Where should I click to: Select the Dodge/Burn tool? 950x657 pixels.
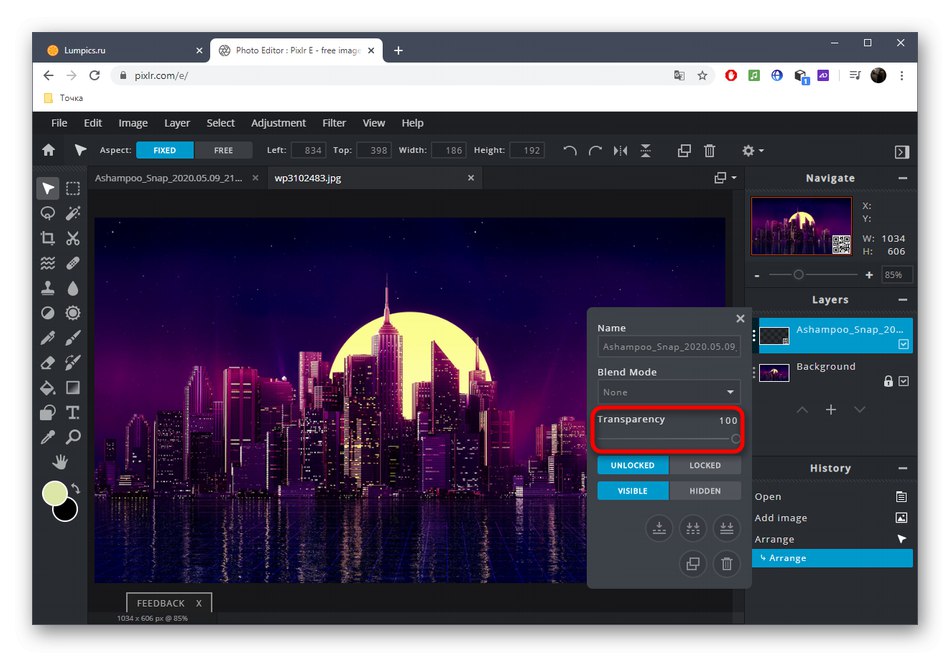click(x=48, y=313)
